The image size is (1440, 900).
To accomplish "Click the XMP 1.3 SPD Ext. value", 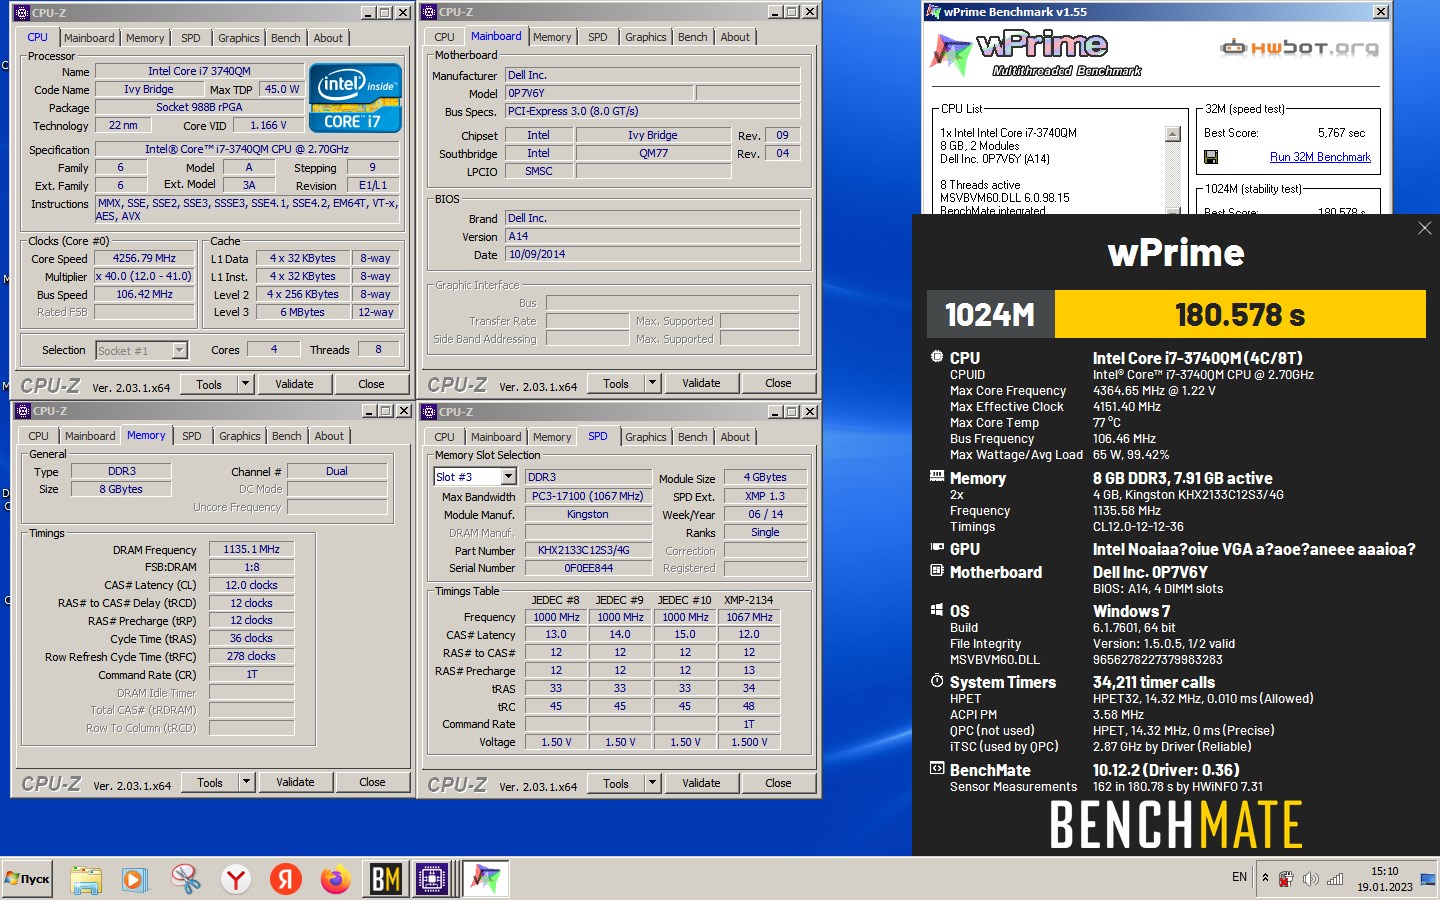I will pos(765,496).
